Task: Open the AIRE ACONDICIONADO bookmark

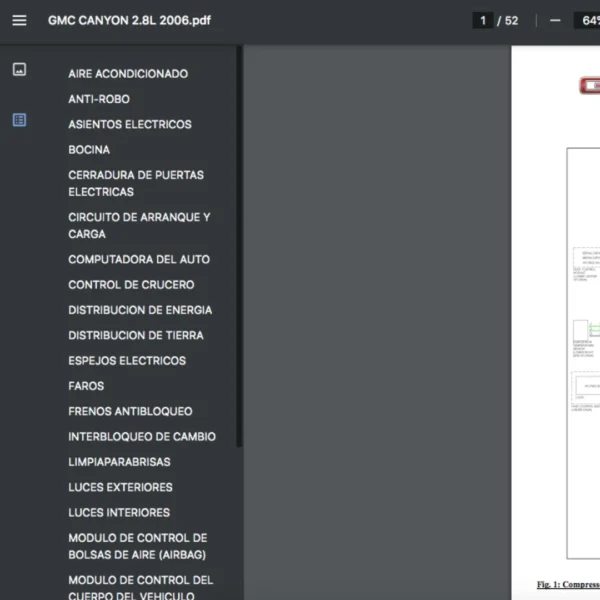Action: [x=128, y=73]
